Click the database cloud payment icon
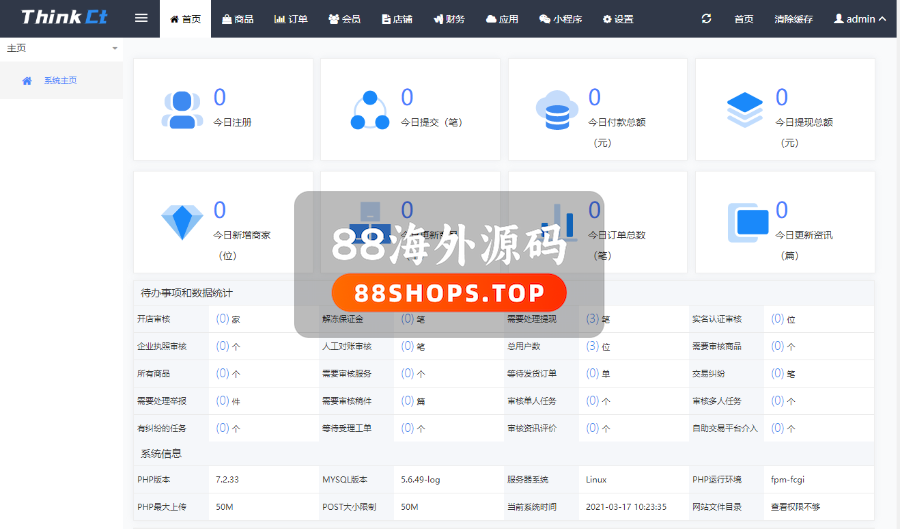900x529 pixels. tap(556, 109)
